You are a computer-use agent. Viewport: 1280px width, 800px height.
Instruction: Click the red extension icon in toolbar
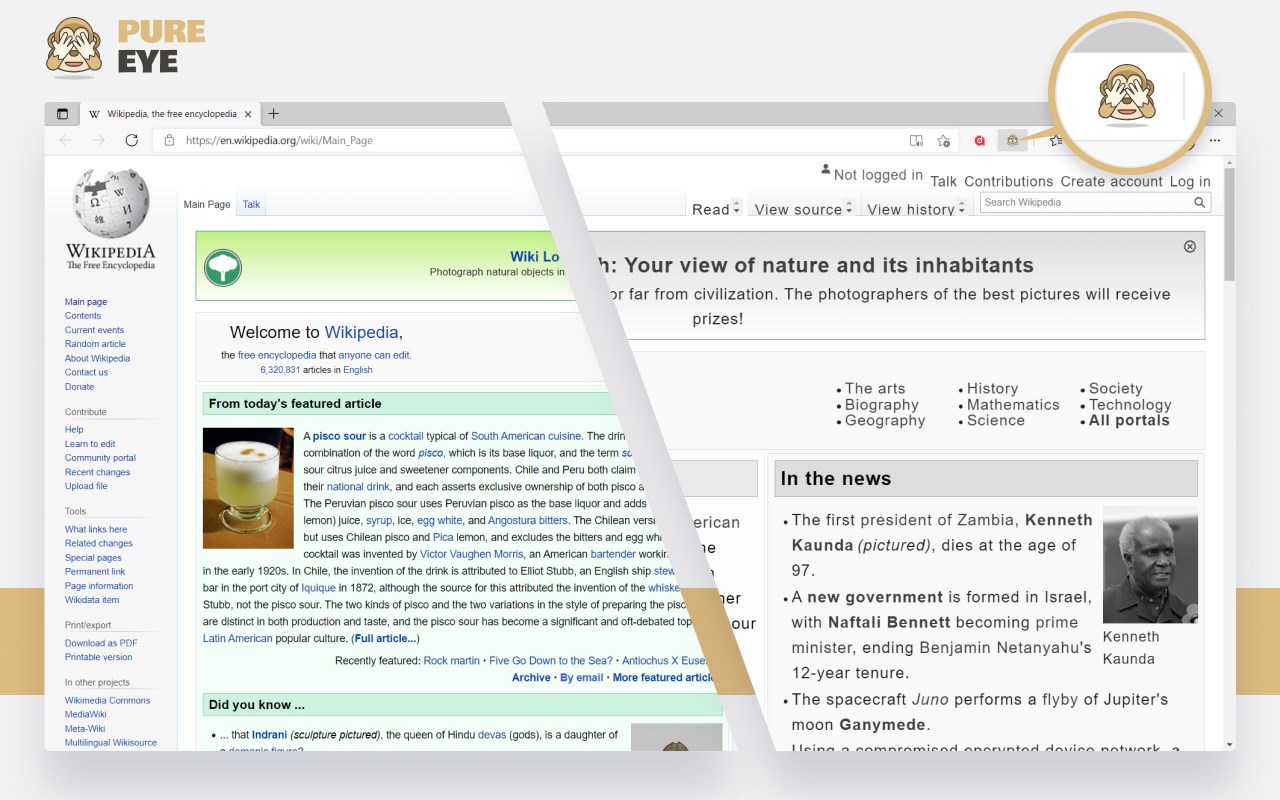point(980,141)
